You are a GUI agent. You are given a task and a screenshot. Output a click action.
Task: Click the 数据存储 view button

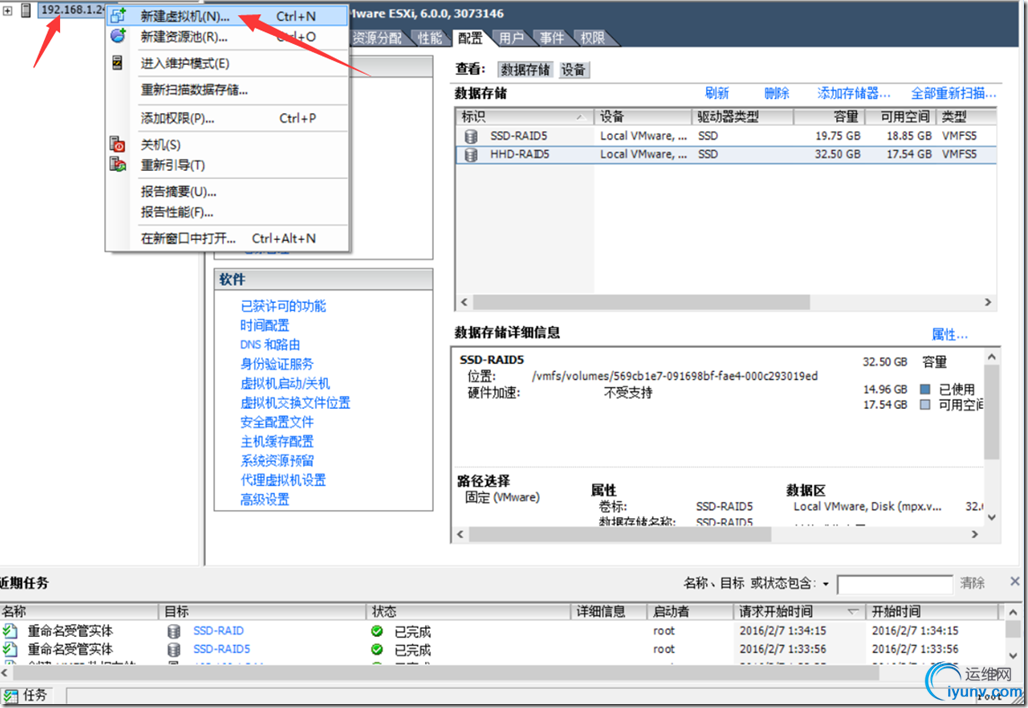point(526,69)
